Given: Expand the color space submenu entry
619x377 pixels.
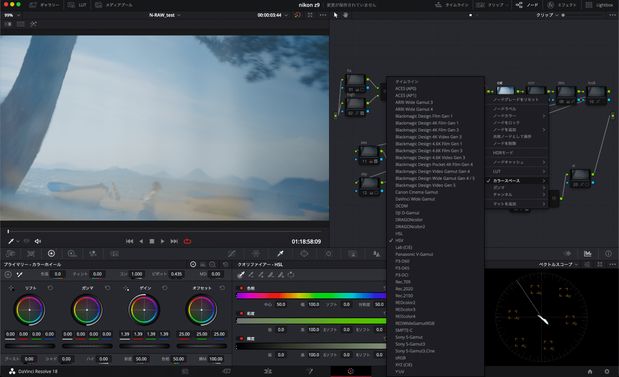Looking at the screenshot, I should (x=517, y=181).
